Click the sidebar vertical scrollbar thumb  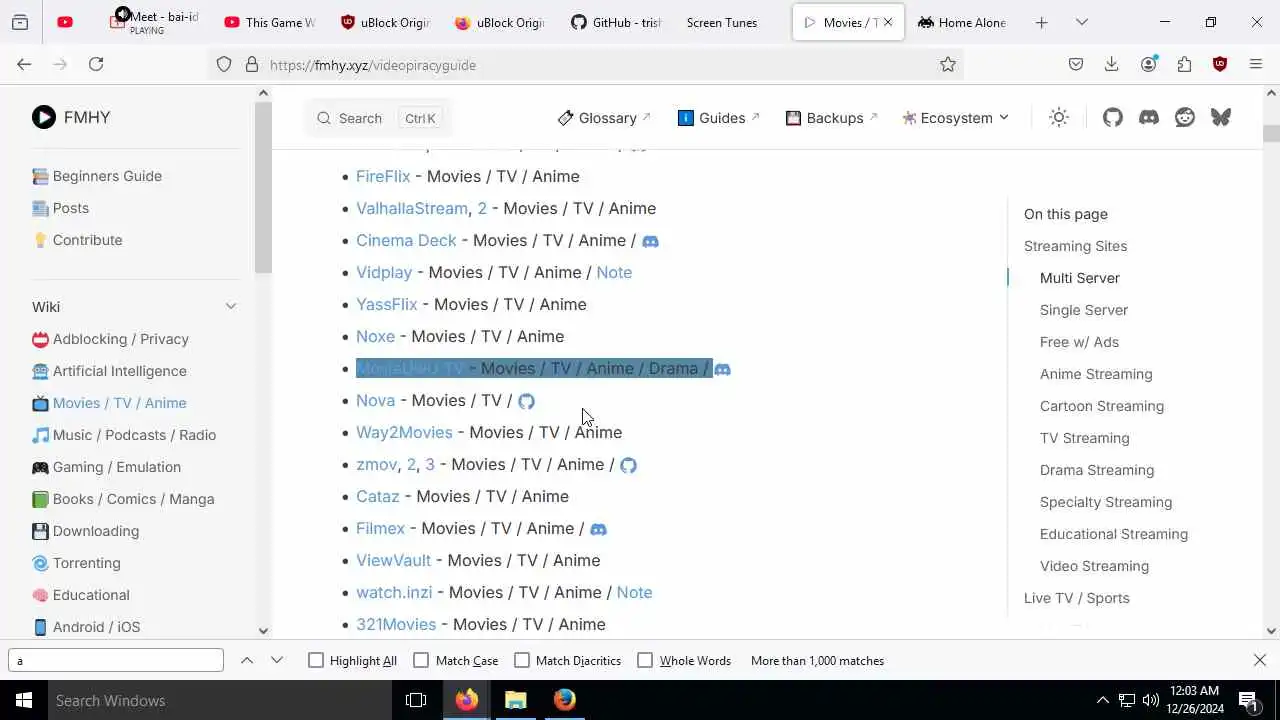263,187
